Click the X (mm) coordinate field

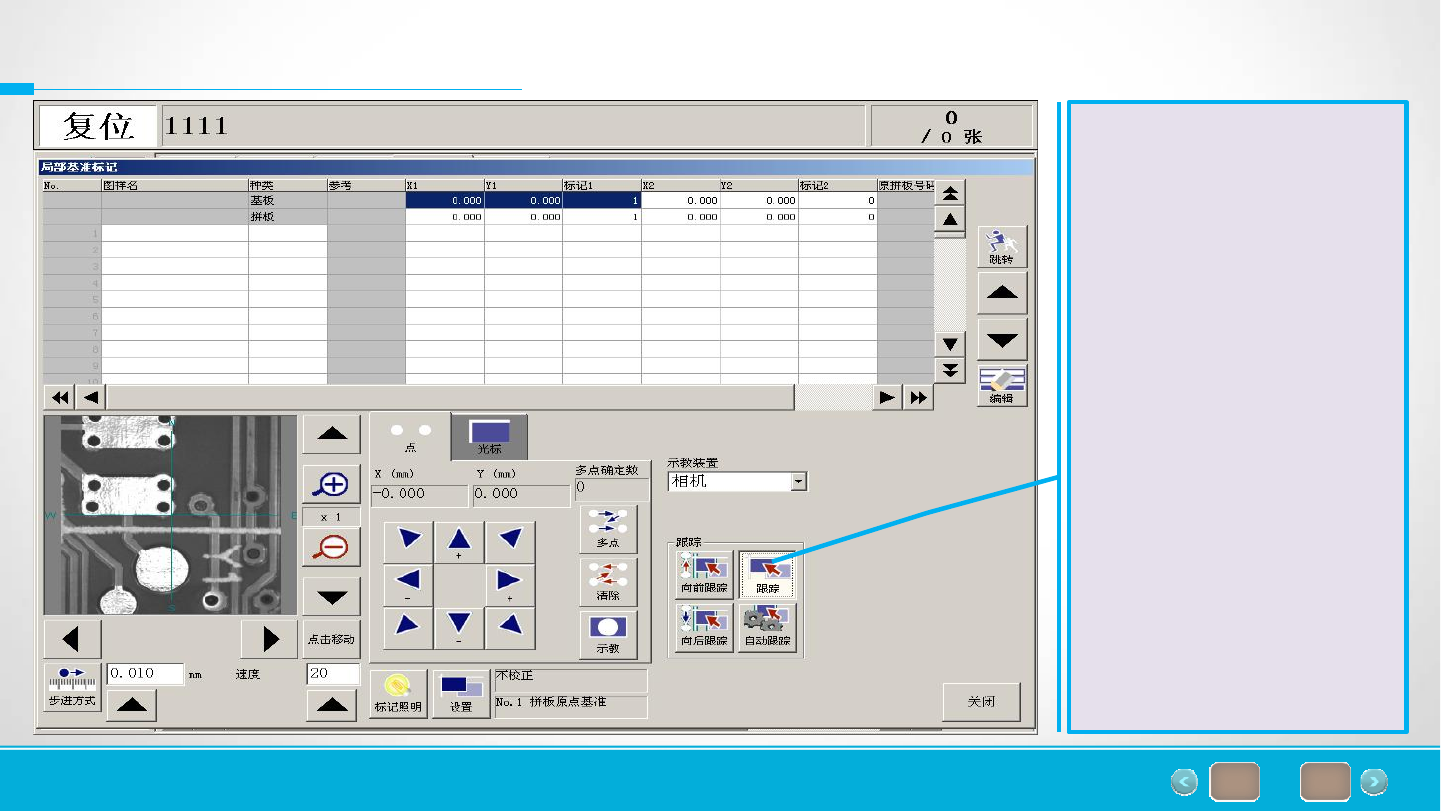[419, 495]
